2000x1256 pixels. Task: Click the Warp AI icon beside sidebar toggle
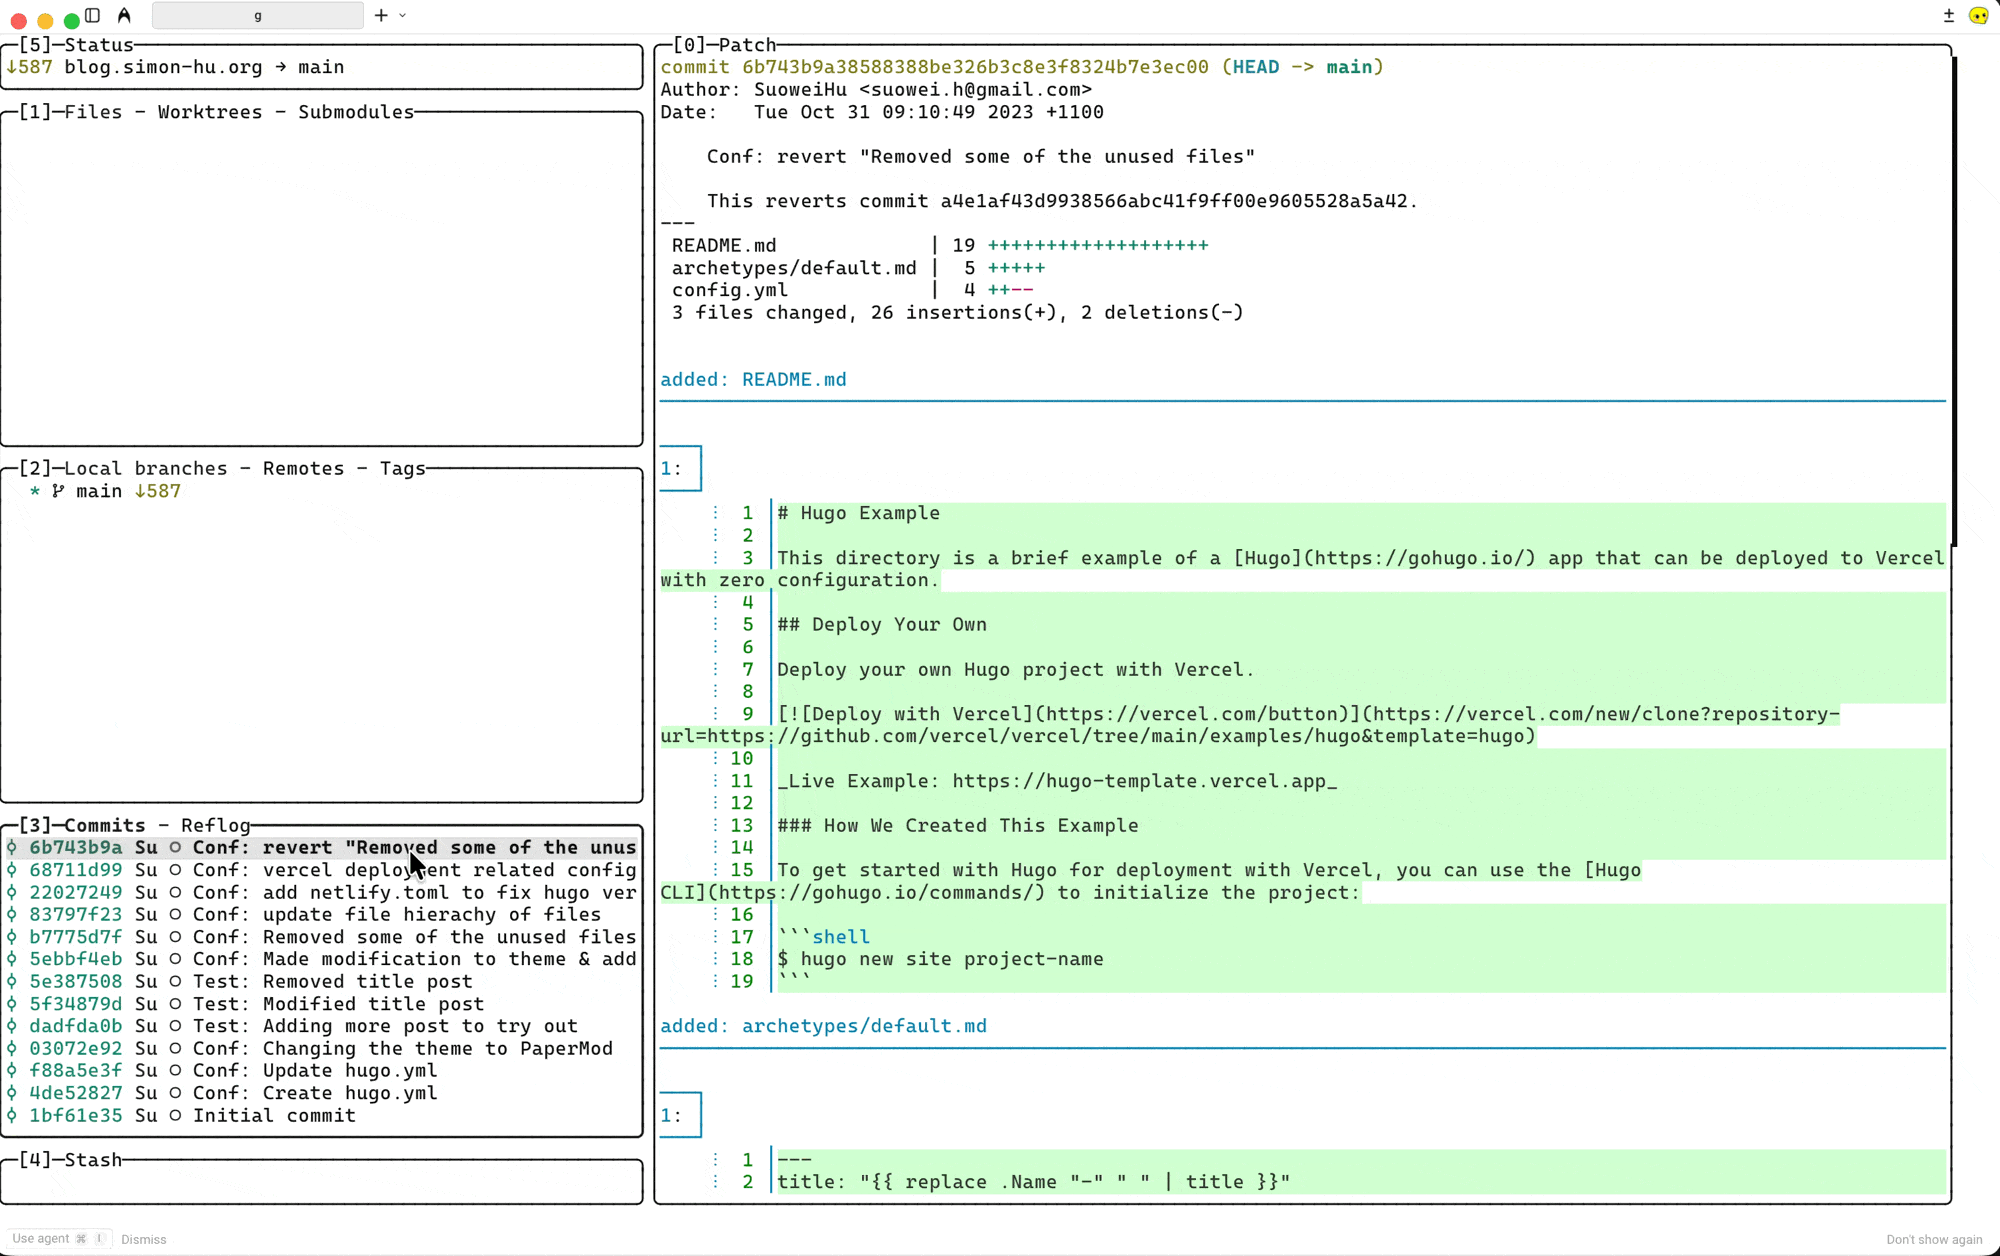(124, 15)
